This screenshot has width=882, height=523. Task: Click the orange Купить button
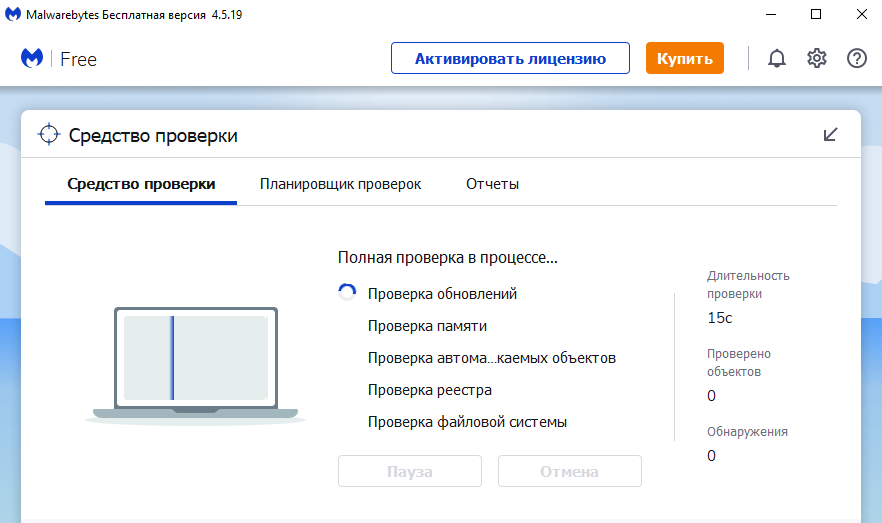click(x=685, y=58)
